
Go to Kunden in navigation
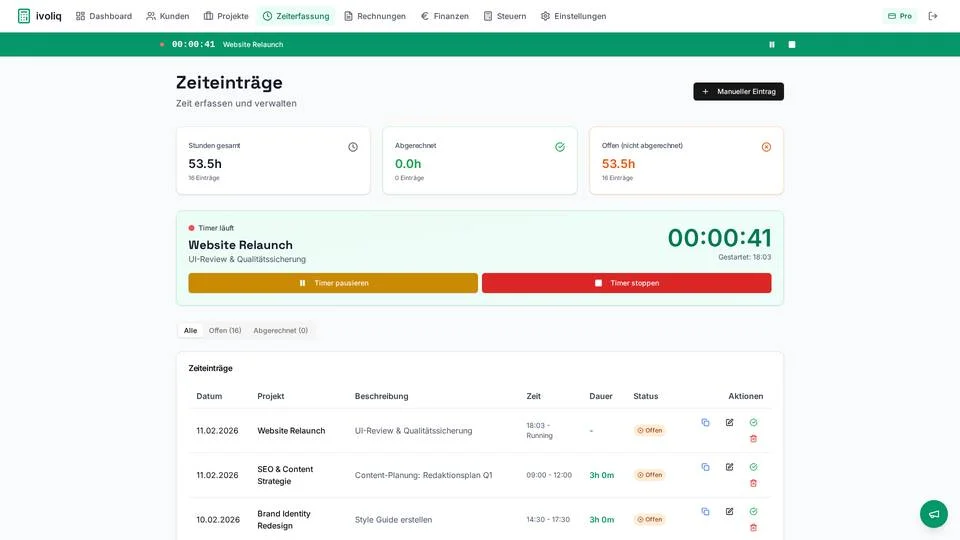[168, 16]
